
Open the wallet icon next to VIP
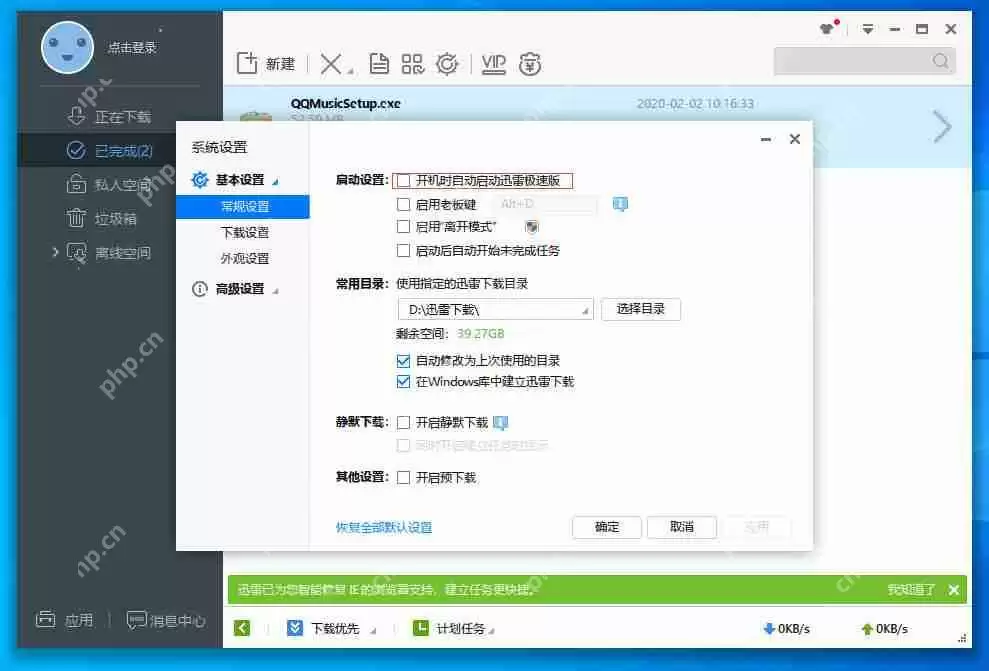[530, 63]
